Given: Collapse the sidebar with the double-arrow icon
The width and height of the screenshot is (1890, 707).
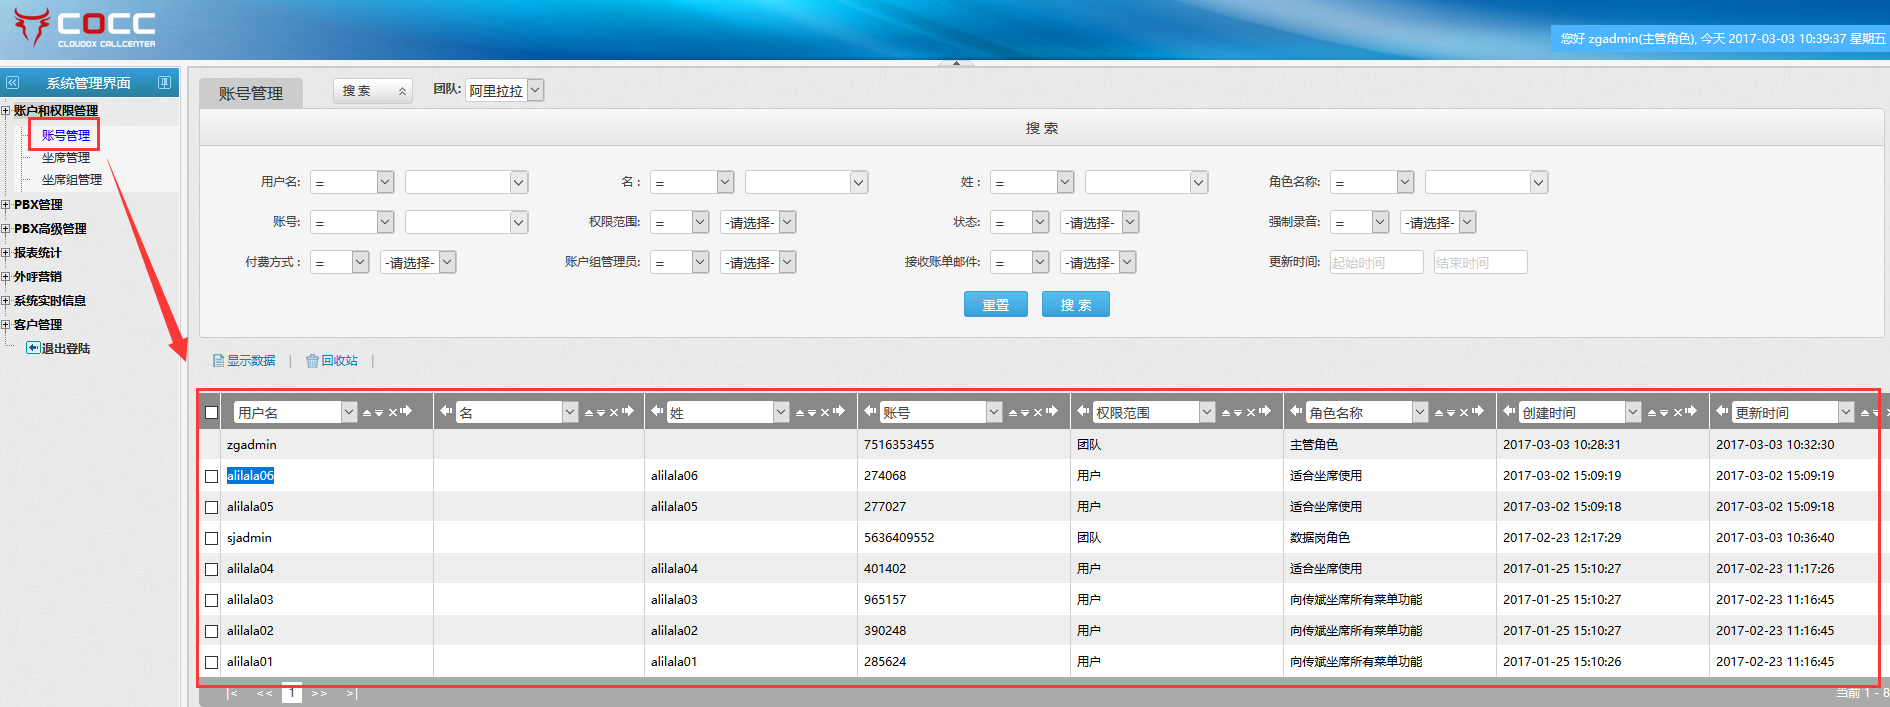Looking at the screenshot, I should click(13, 83).
